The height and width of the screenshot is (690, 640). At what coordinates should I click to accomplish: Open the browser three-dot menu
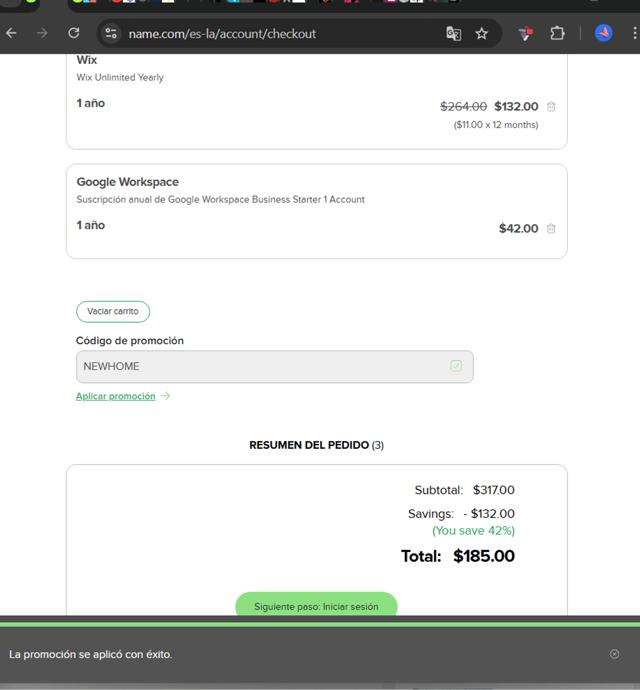pyautogui.click(x=634, y=33)
